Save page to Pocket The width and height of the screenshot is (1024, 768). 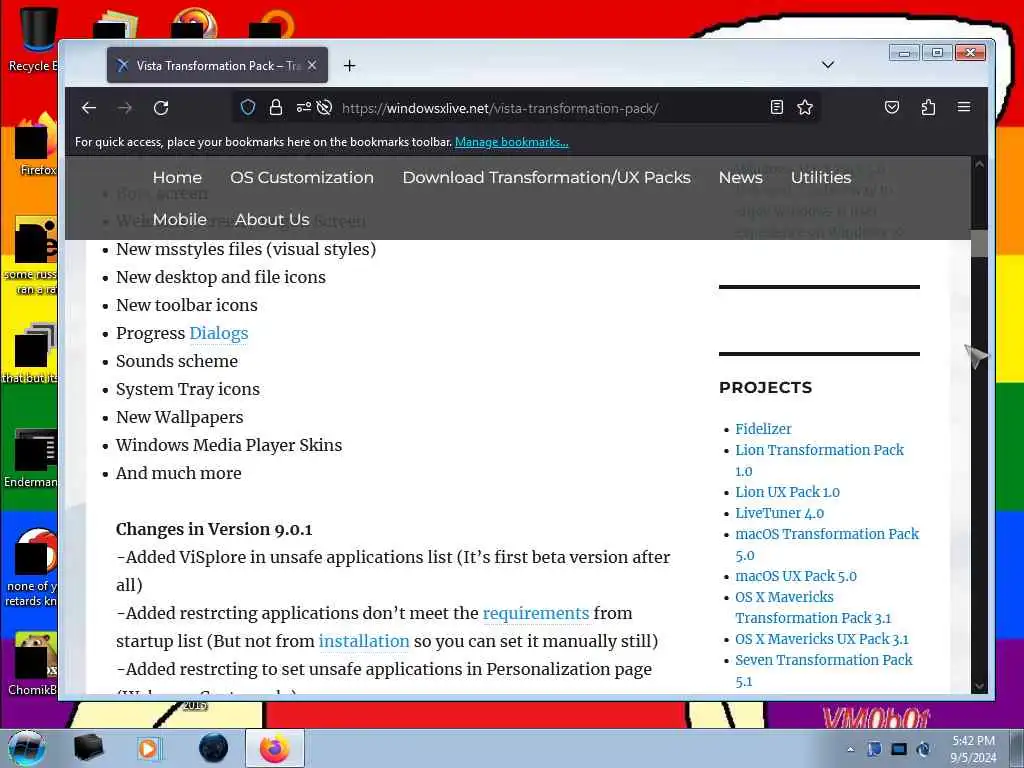coord(891,107)
